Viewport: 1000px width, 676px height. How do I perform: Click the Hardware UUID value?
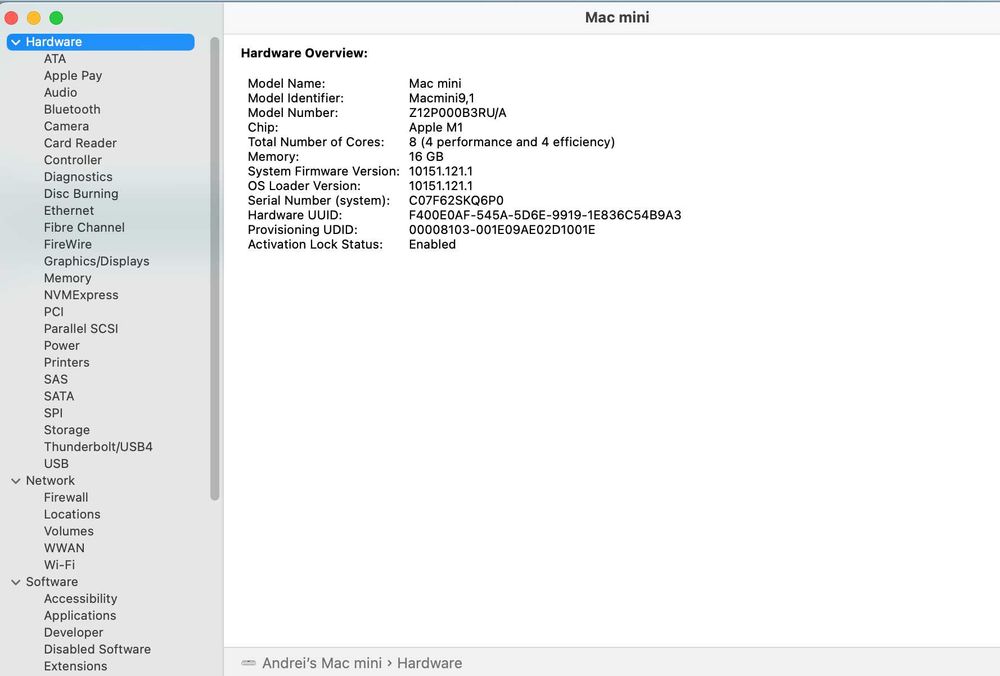pos(545,216)
